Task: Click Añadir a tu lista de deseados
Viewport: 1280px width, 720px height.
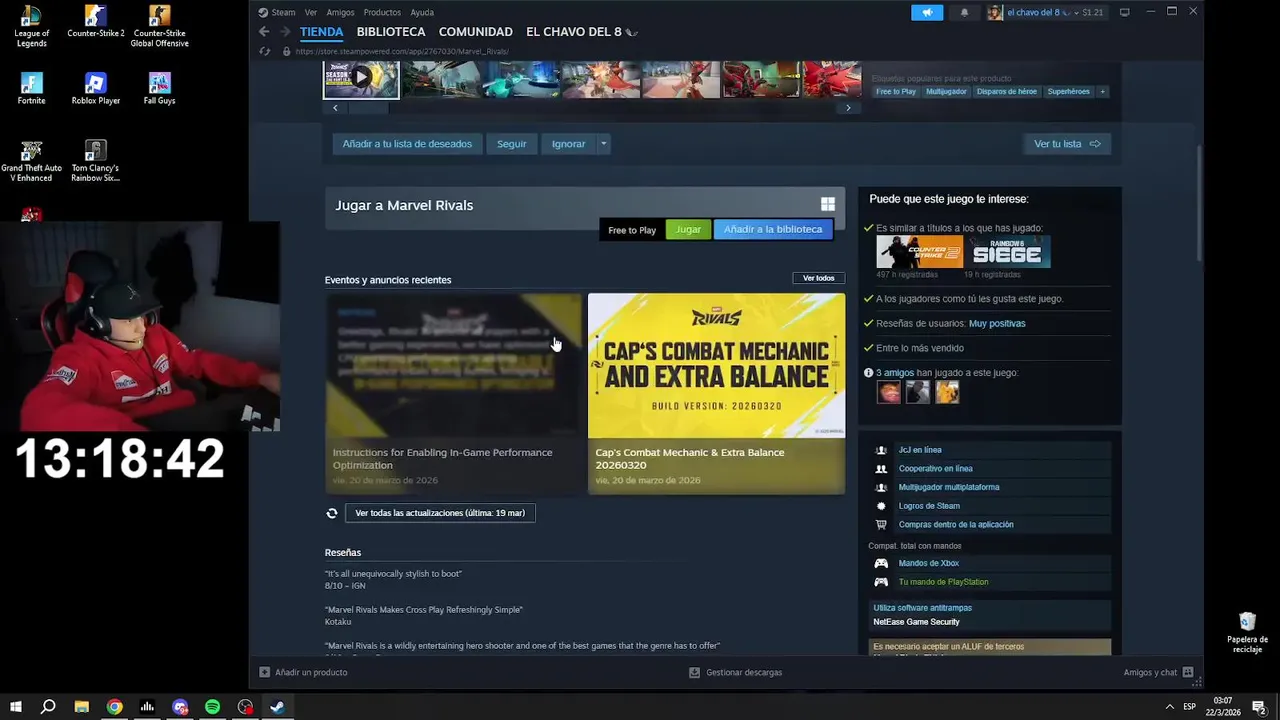Action: (x=407, y=144)
